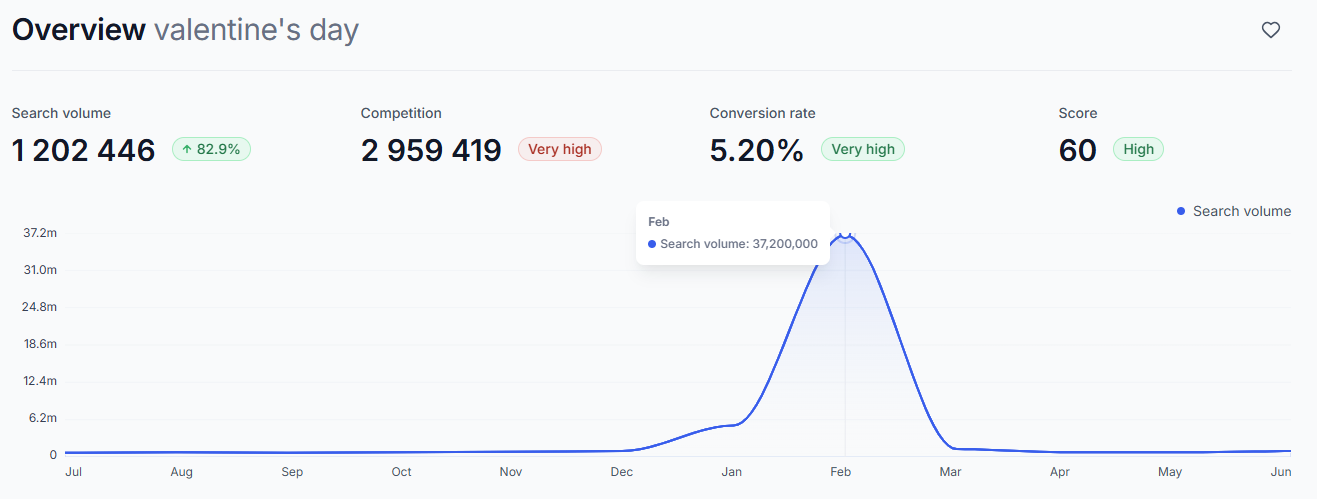Screen dimensions: 1317x499
Task: Click the 37.2m y-axis label
Action: point(39,233)
